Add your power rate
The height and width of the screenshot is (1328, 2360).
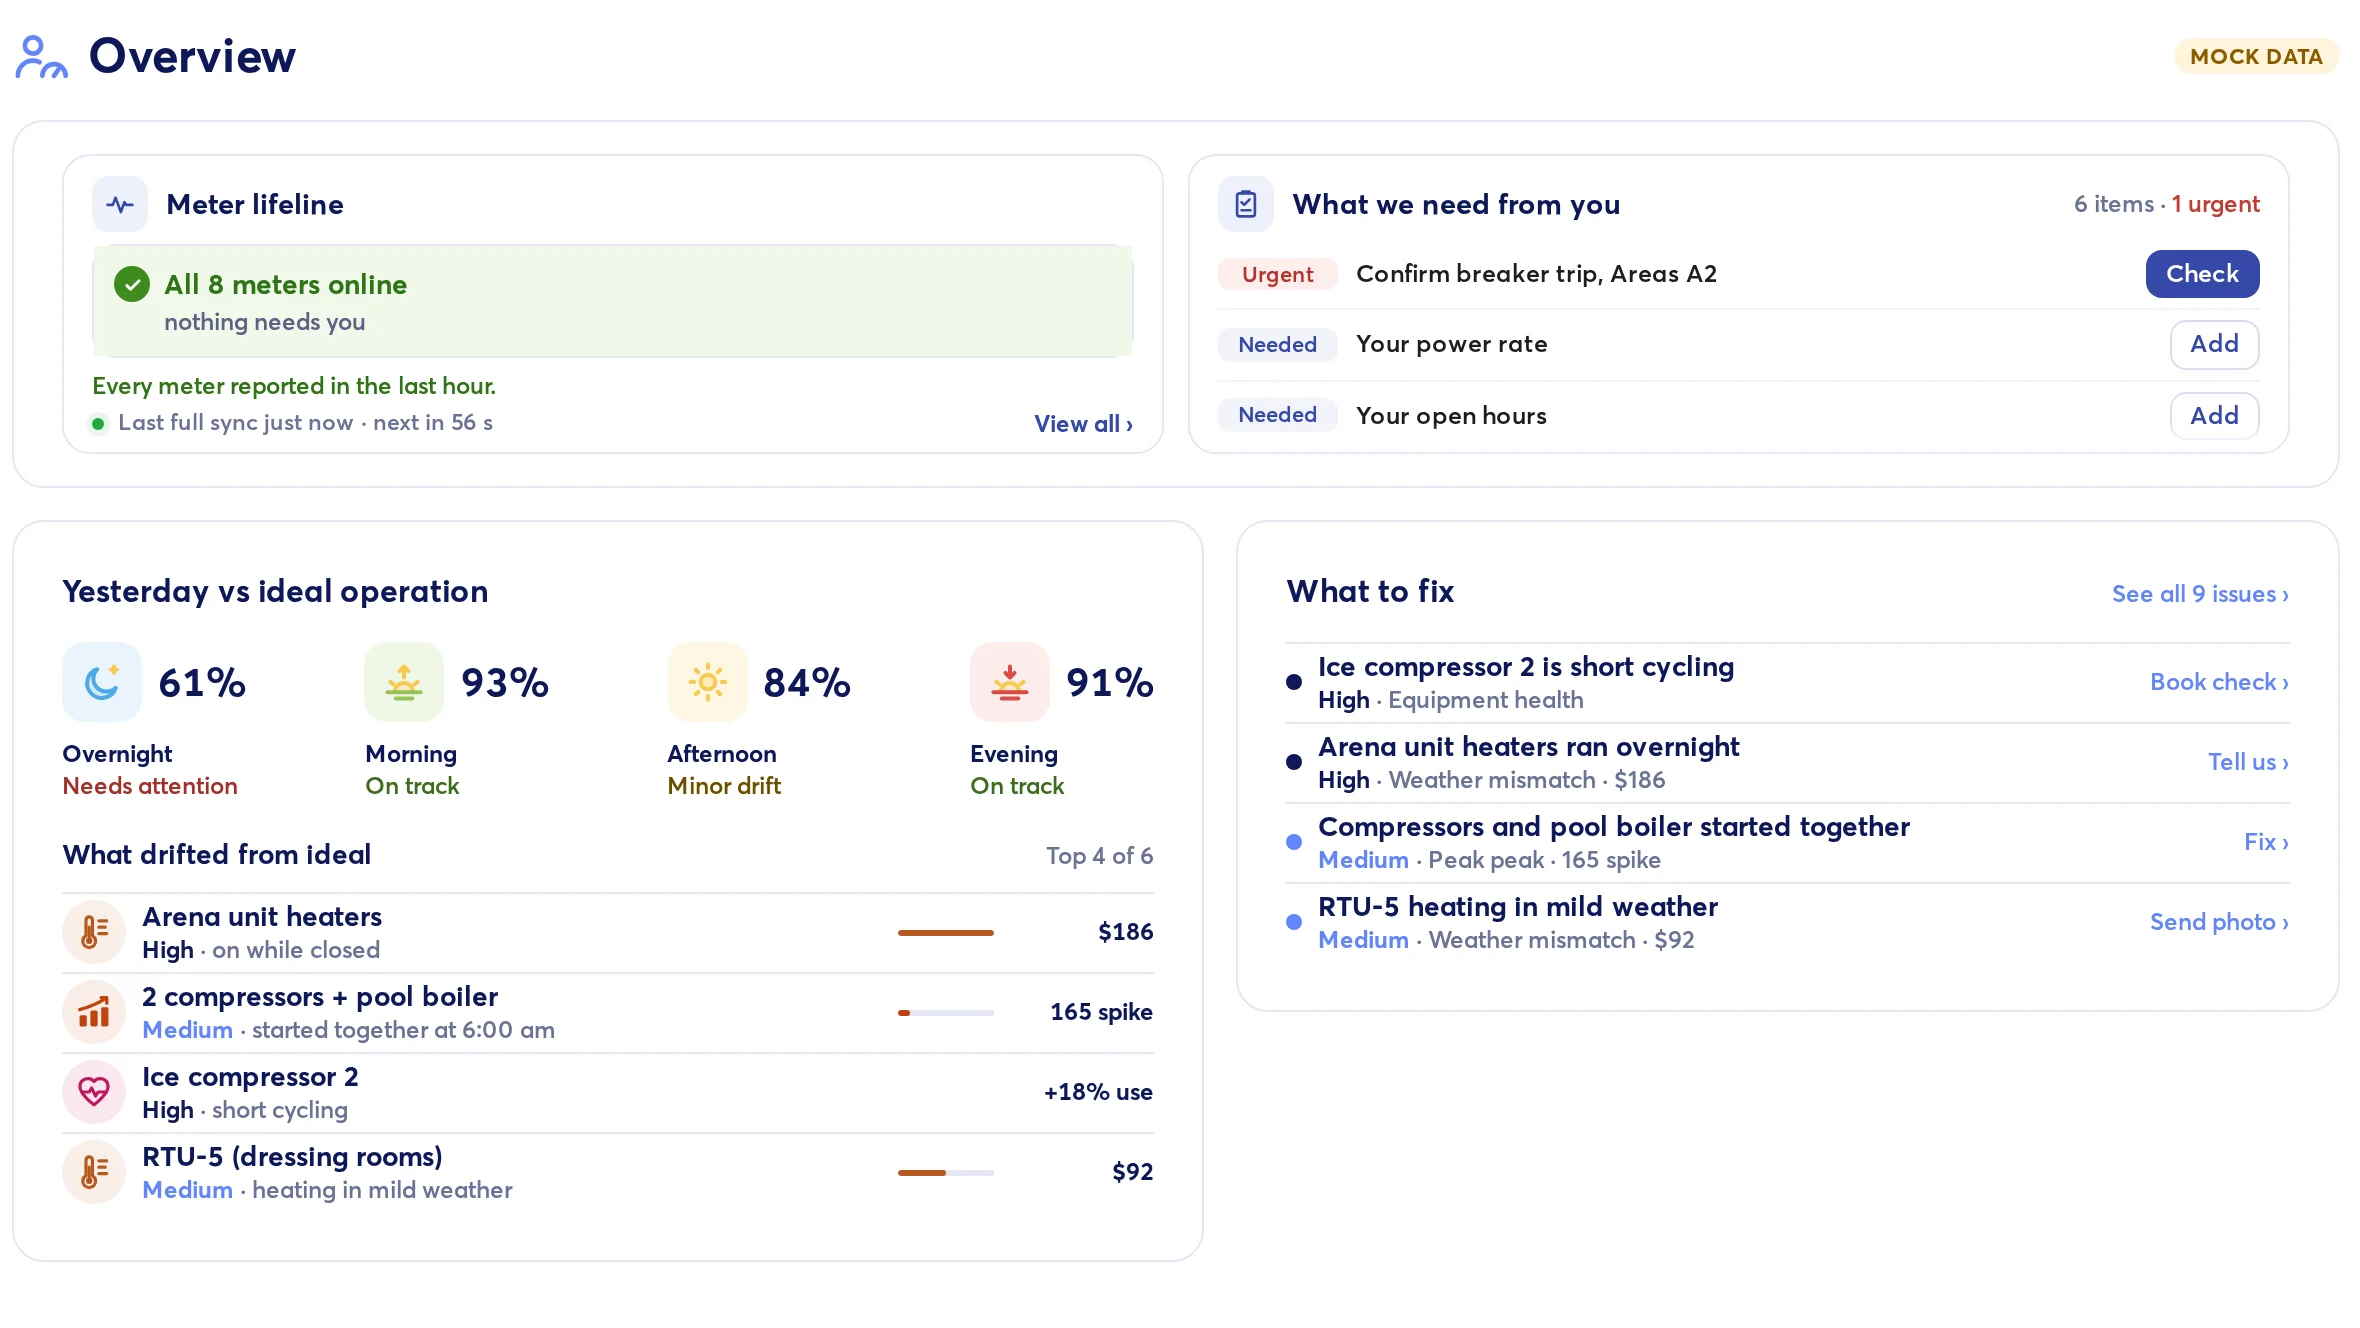tap(2214, 344)
